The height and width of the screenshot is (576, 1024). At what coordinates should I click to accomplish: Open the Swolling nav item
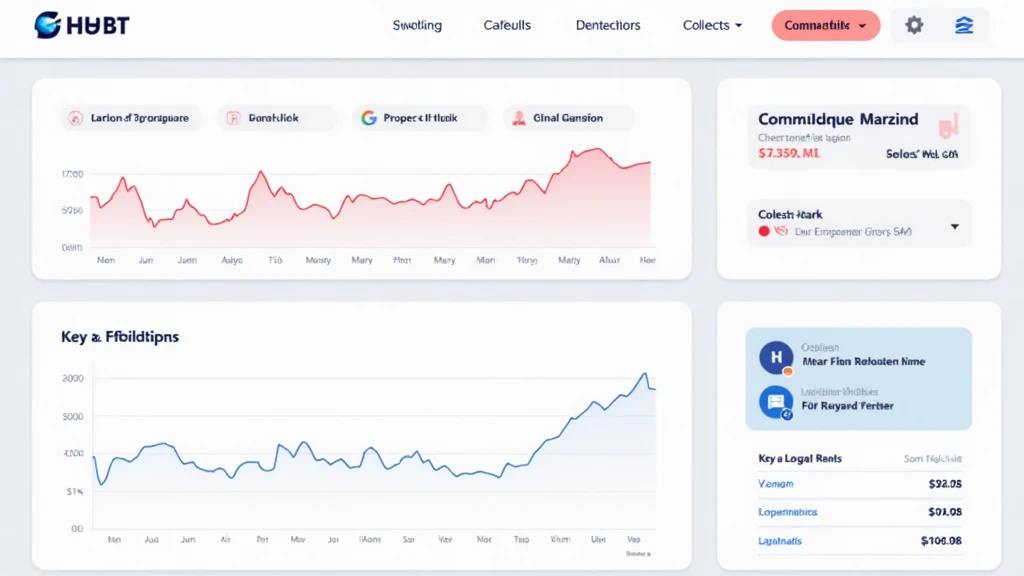pyautogui.click(x=417, y=26)
